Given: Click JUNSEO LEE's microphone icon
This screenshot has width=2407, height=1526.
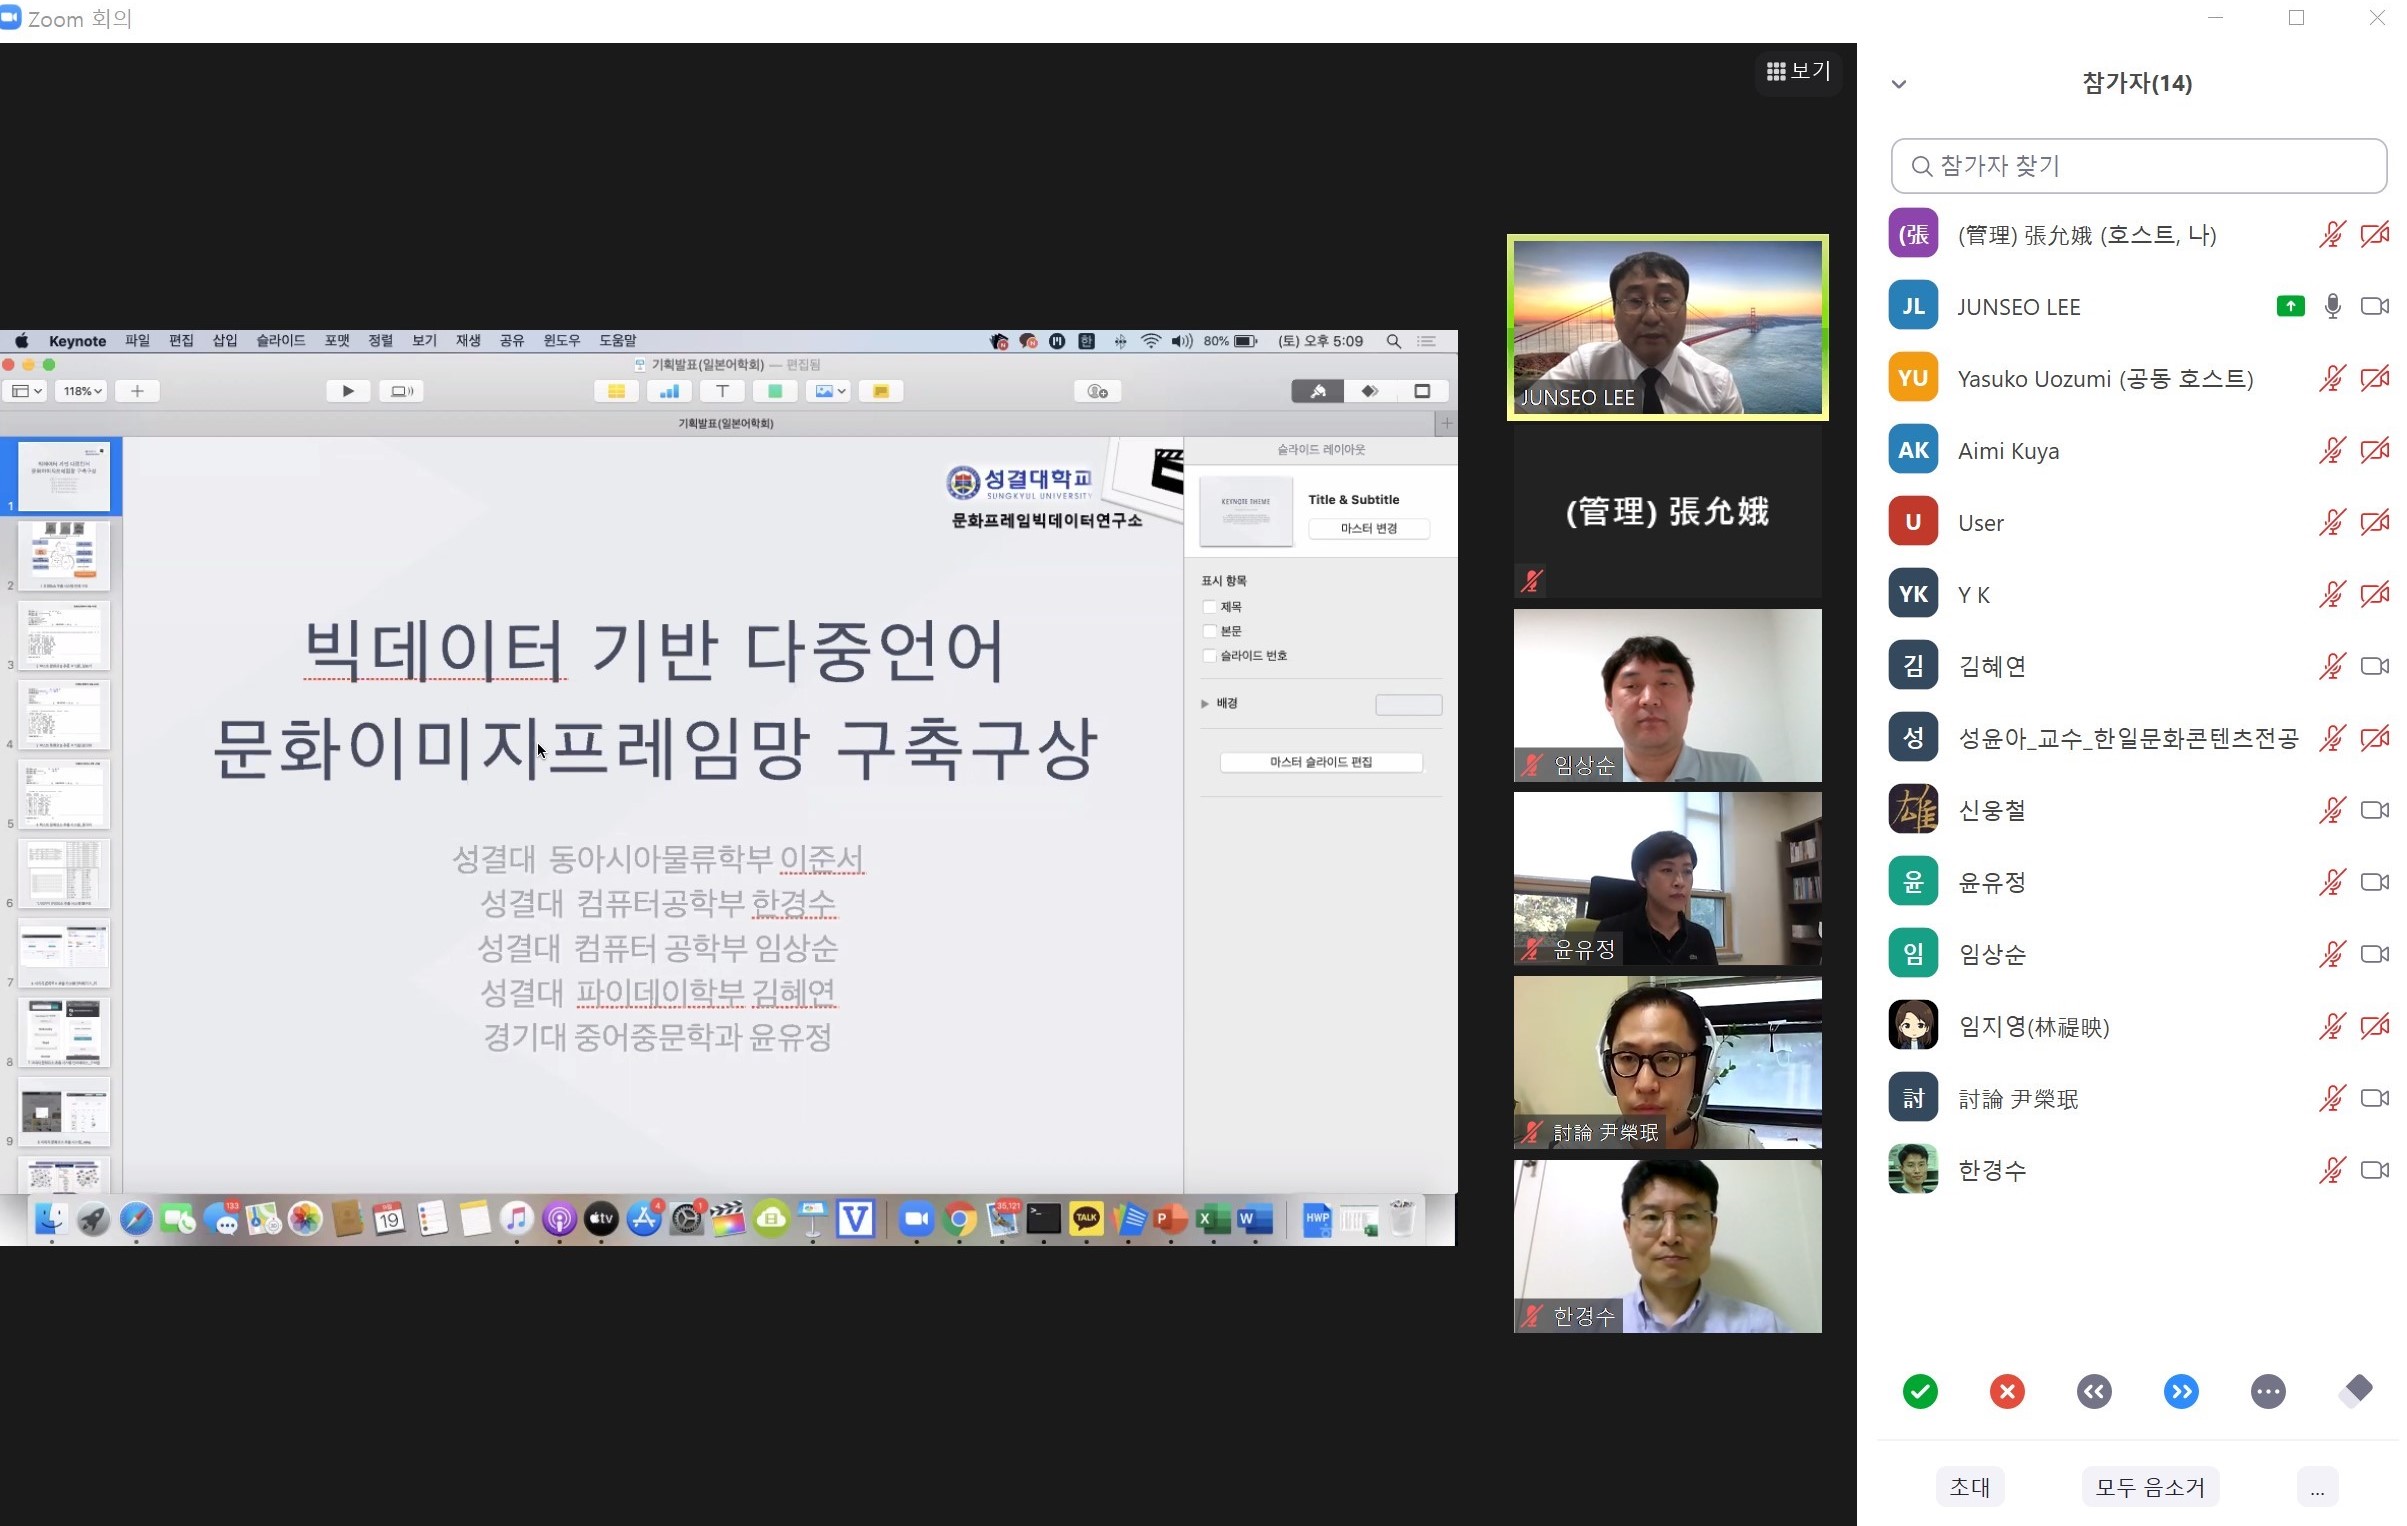Looking at the screenshot, I should pyautogui.click(x=2332, y=306).
